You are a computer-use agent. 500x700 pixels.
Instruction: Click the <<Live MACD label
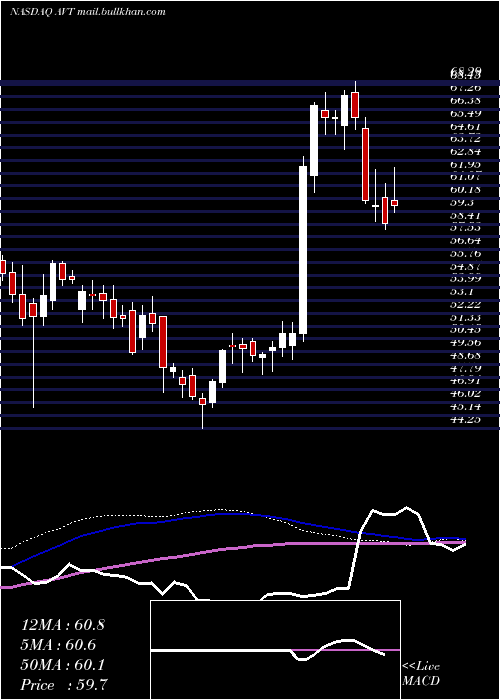(421, 674)
